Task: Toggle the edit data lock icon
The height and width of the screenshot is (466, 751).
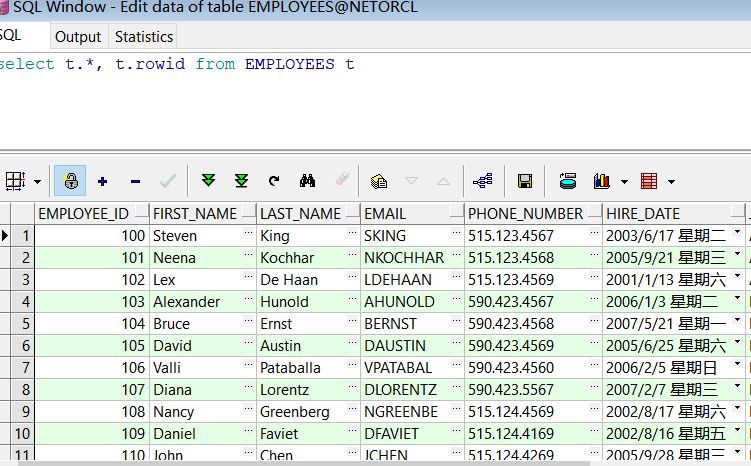Action: coord(70,181)
